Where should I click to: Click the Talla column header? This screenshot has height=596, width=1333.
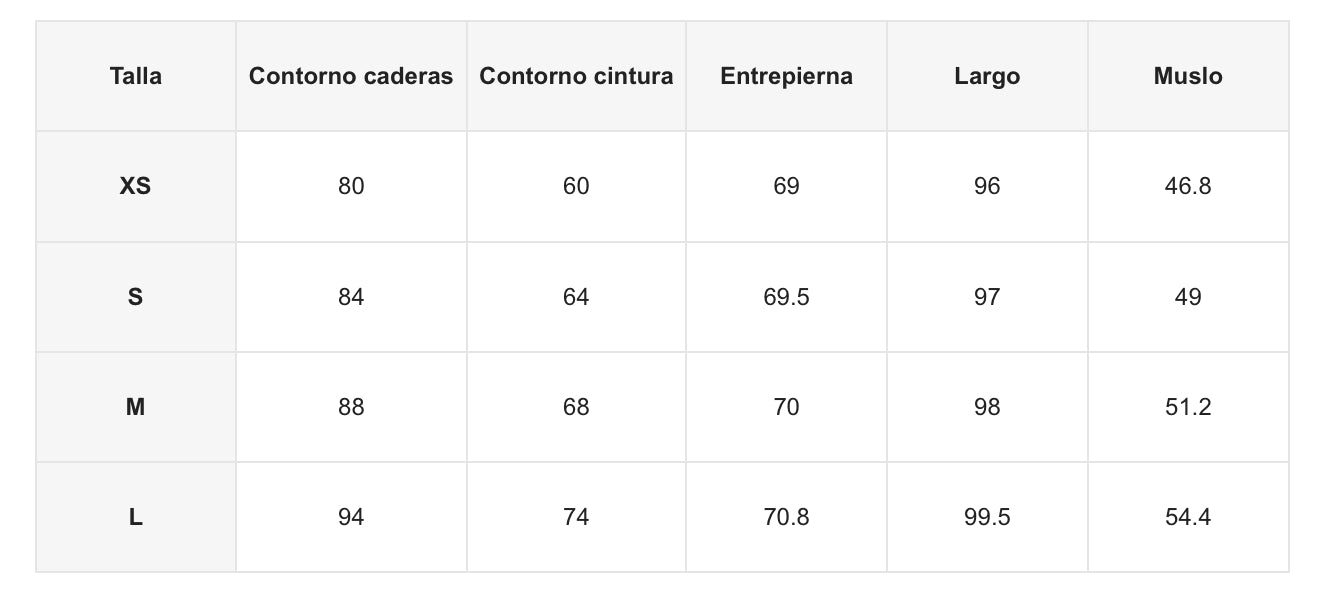(x=136, y=76)
